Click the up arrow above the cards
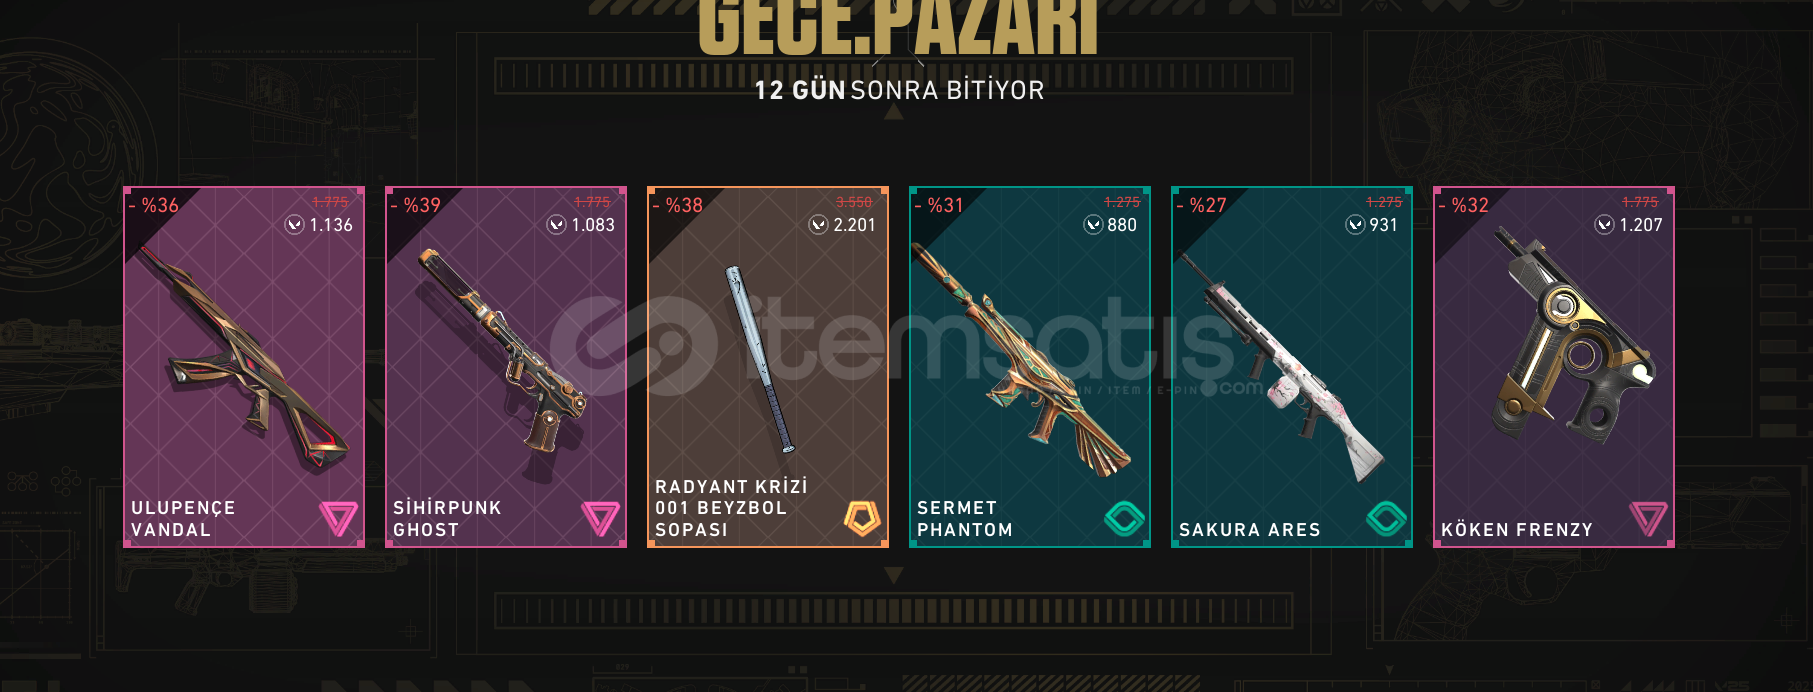 894,112
